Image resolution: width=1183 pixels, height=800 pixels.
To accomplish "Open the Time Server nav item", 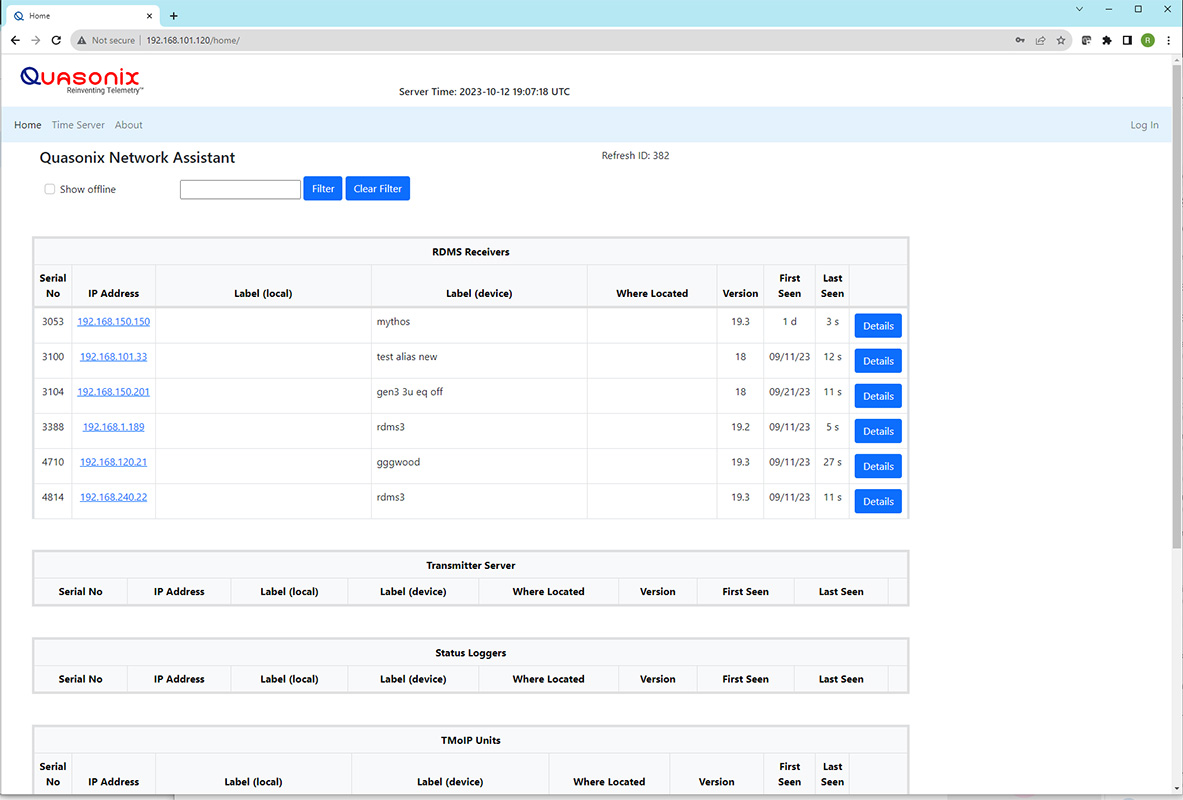I will coord(78,125).
